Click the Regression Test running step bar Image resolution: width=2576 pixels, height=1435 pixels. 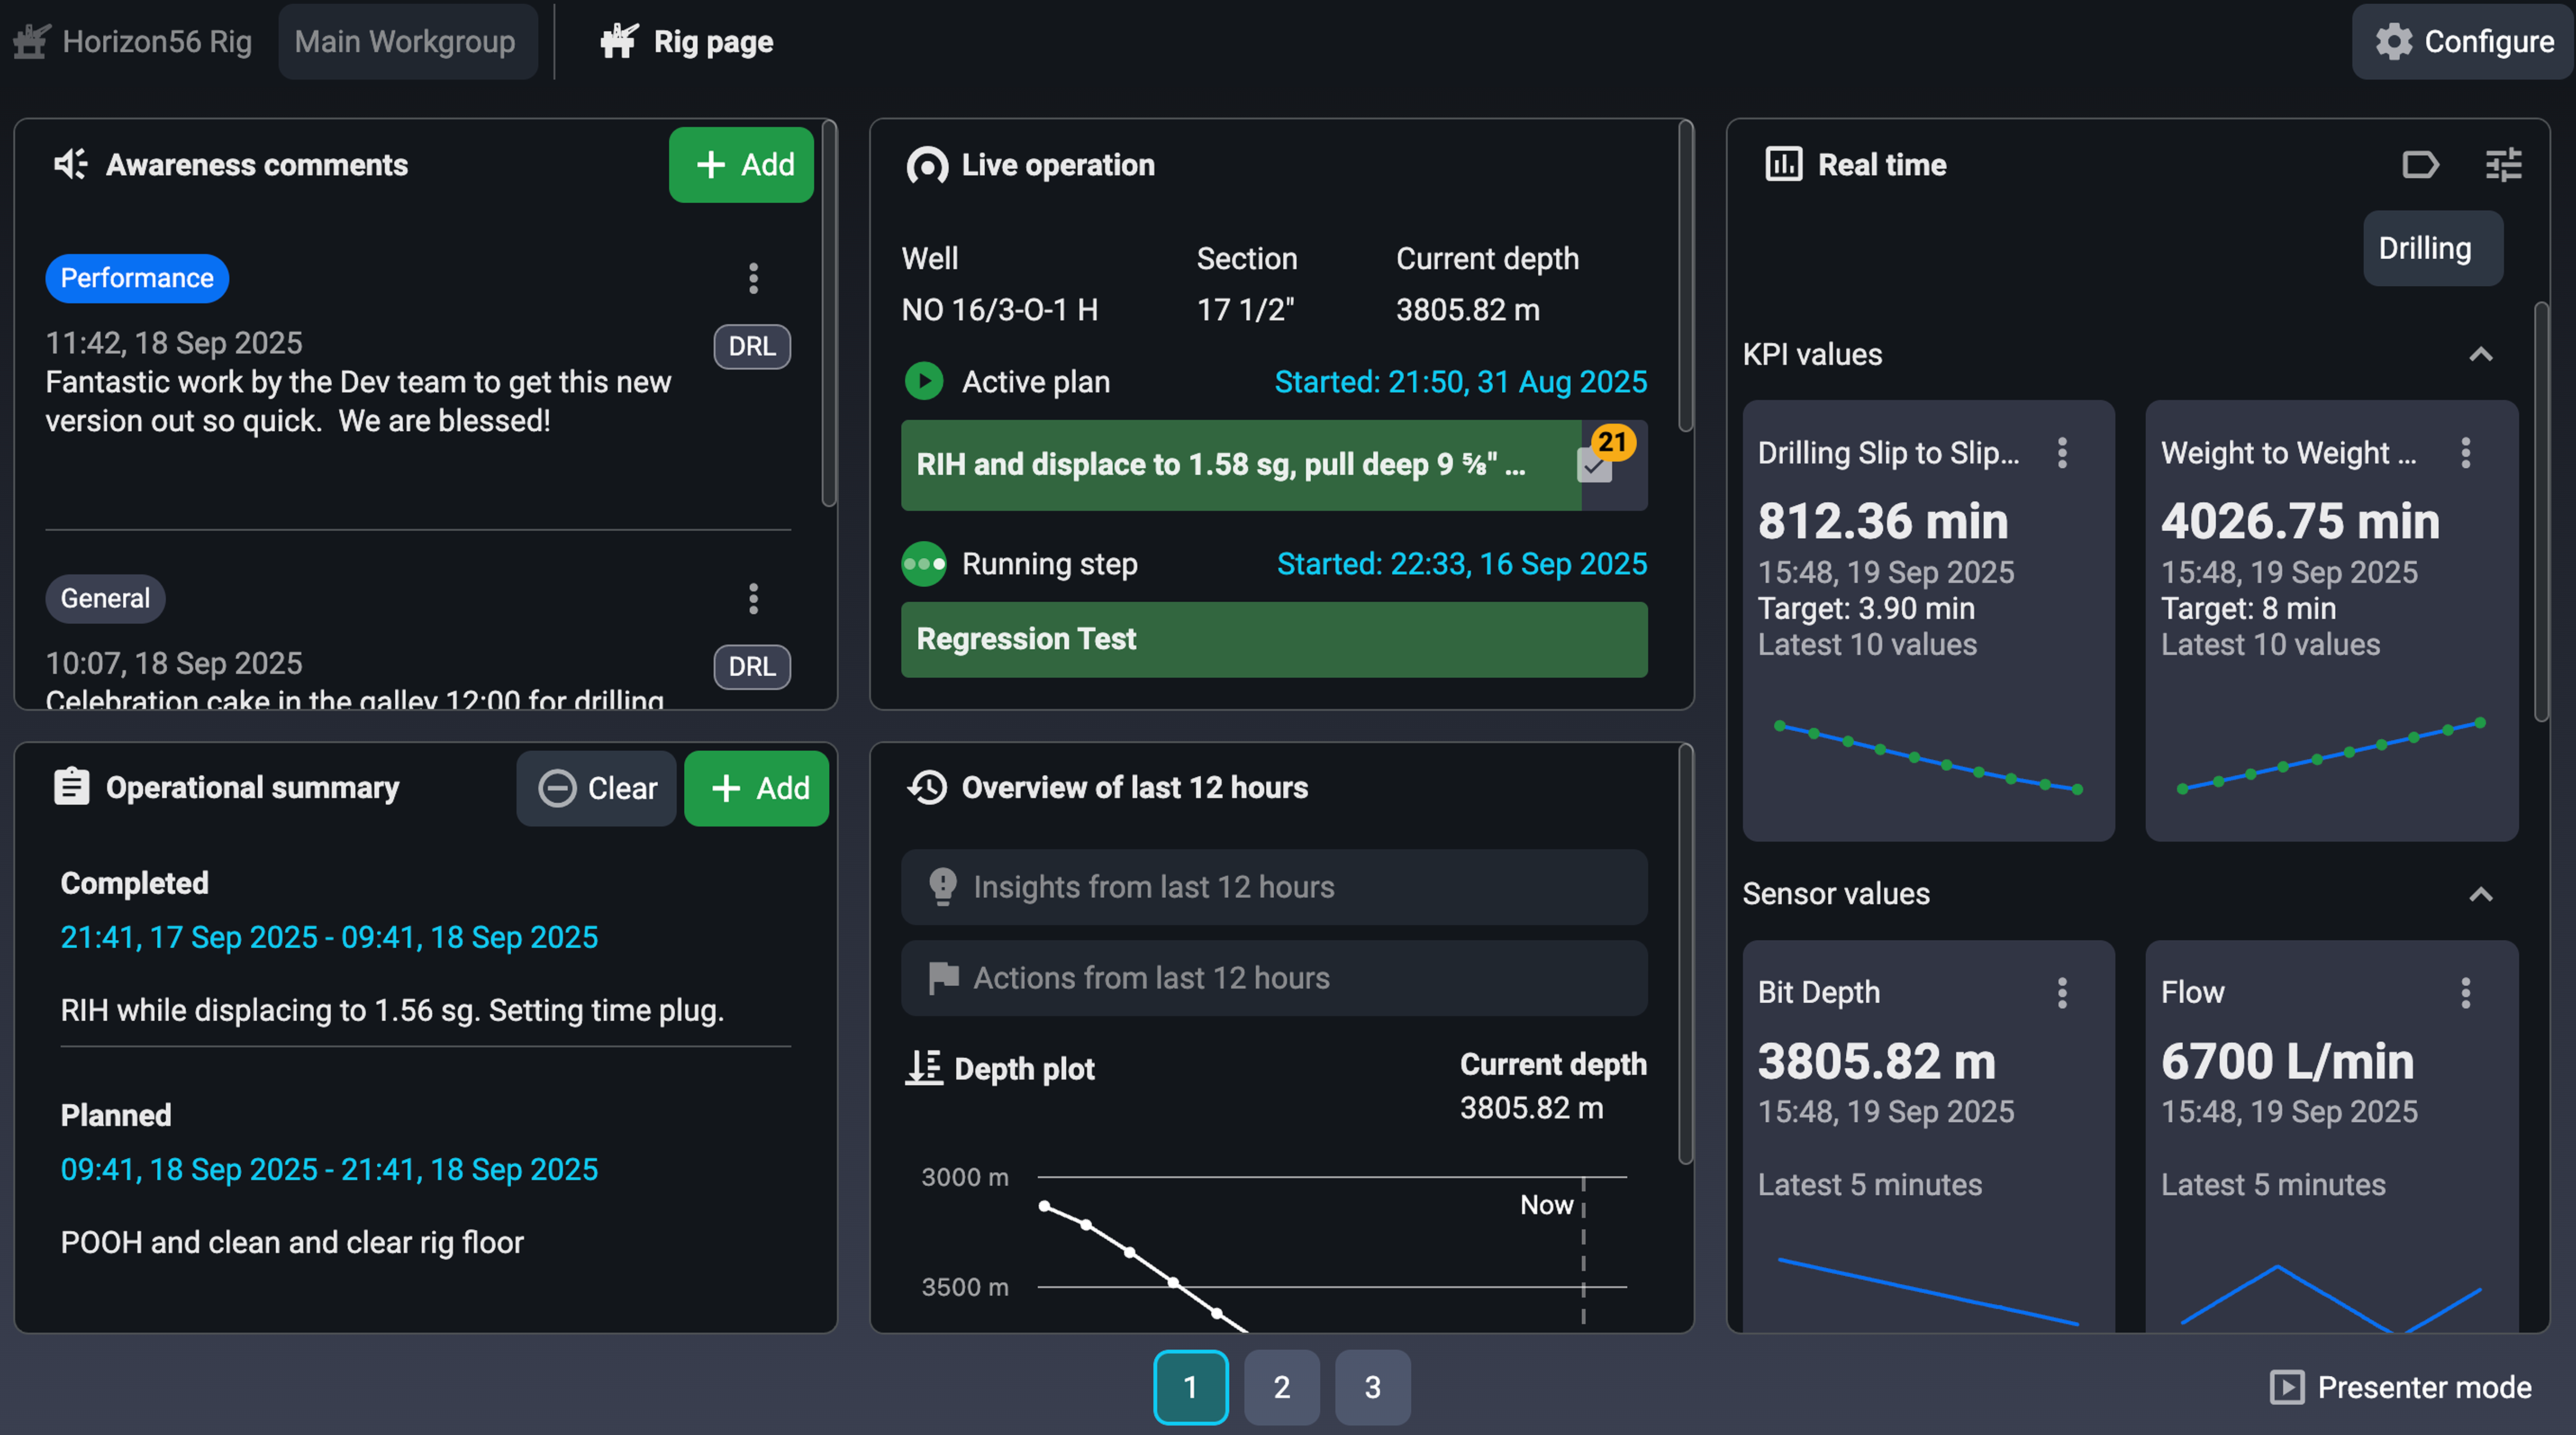click(x=1273, y=639)
